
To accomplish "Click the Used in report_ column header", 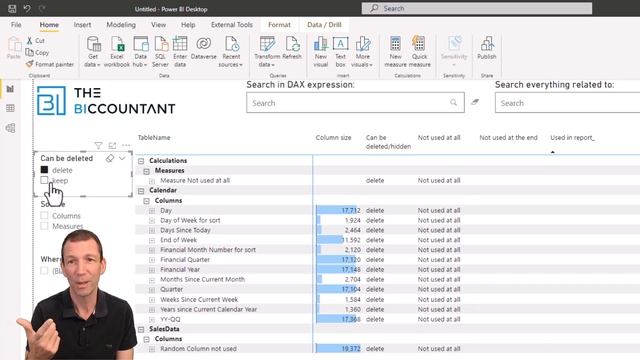I will (572, 138).
